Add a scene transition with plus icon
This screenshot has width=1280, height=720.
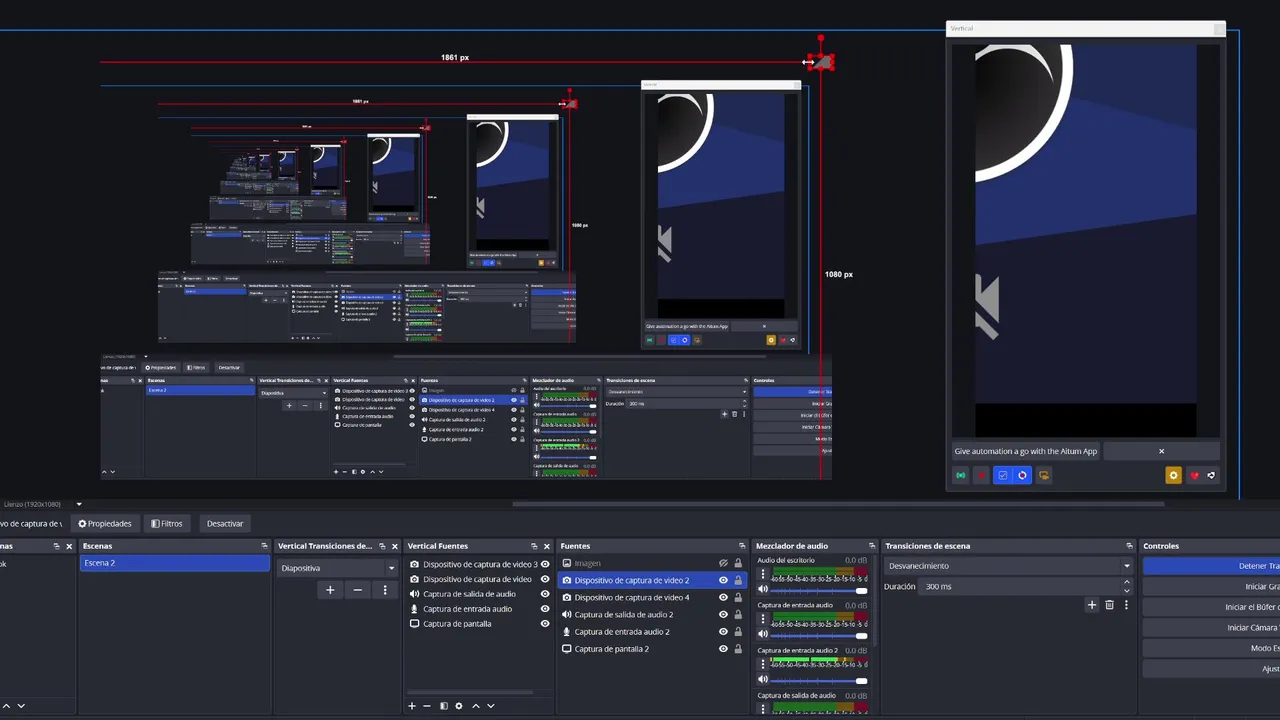[1092, 605]
